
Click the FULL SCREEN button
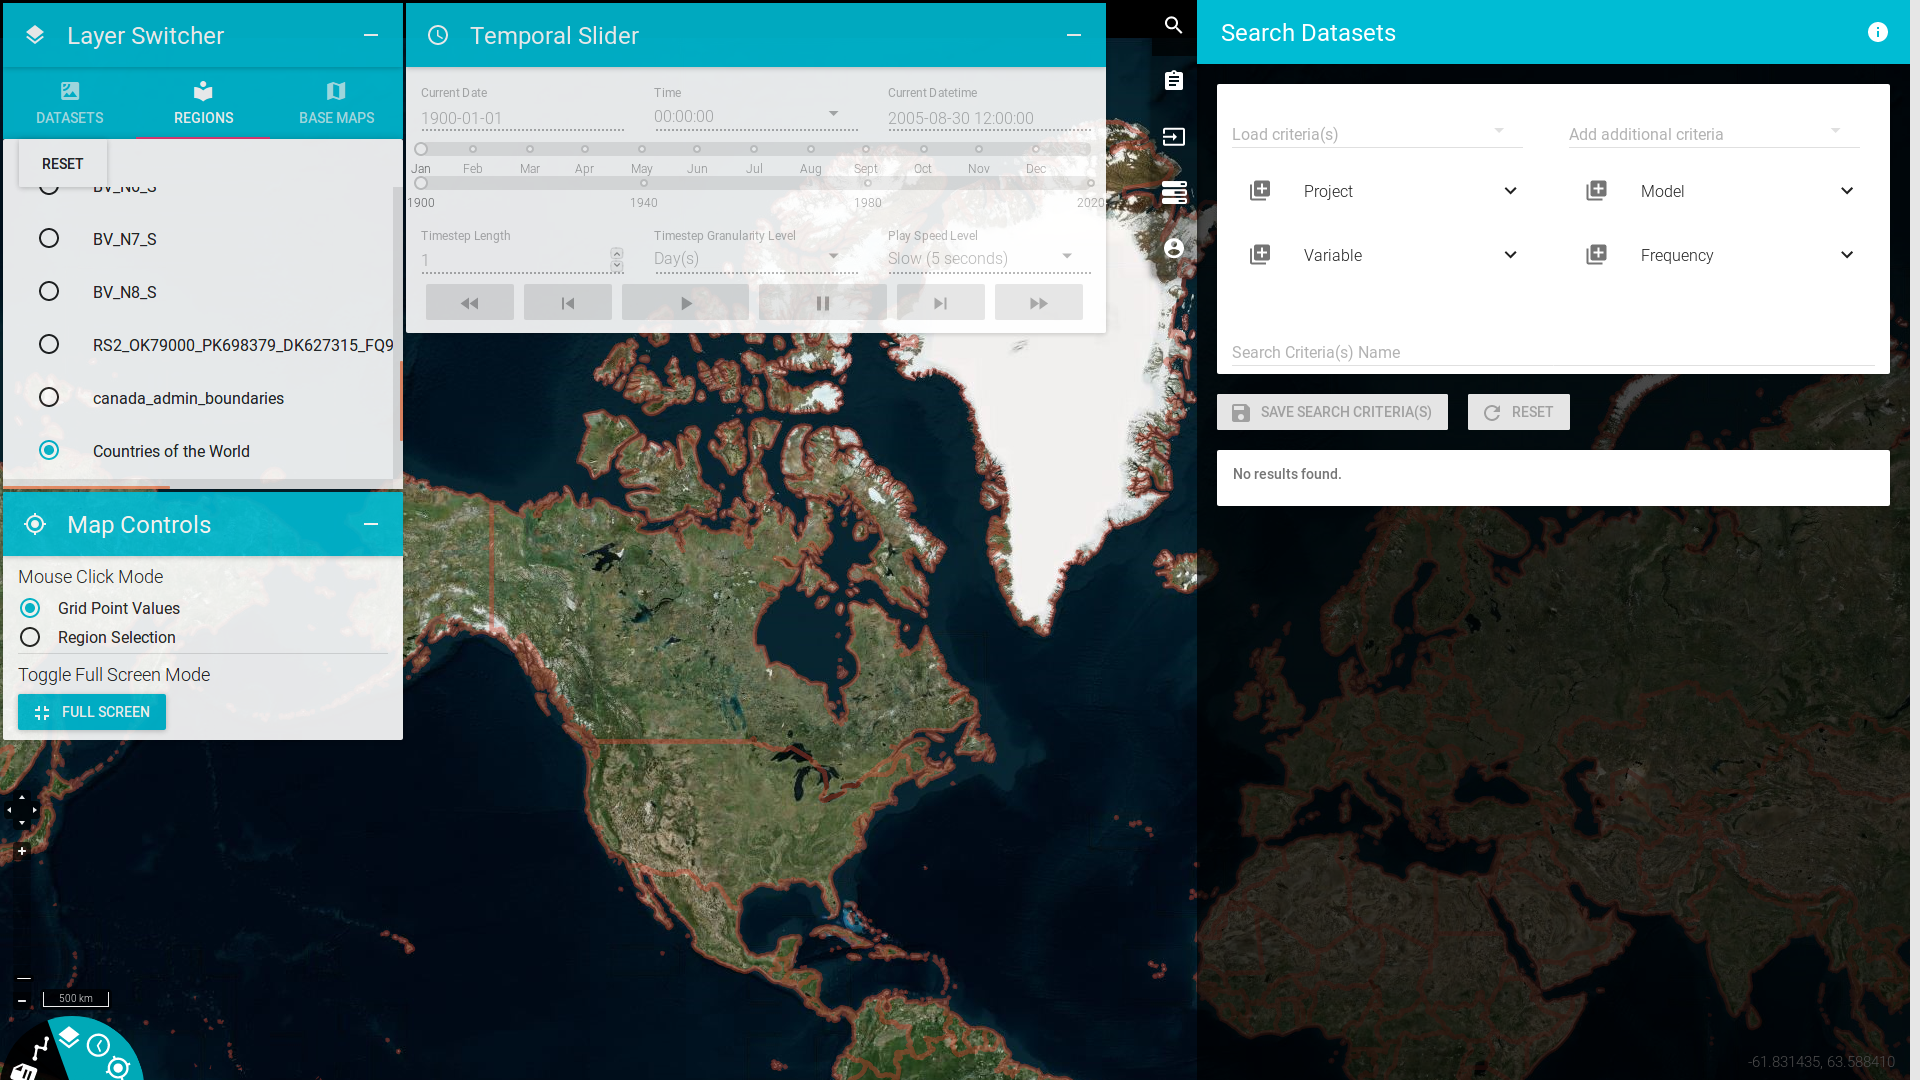point(92,712)
